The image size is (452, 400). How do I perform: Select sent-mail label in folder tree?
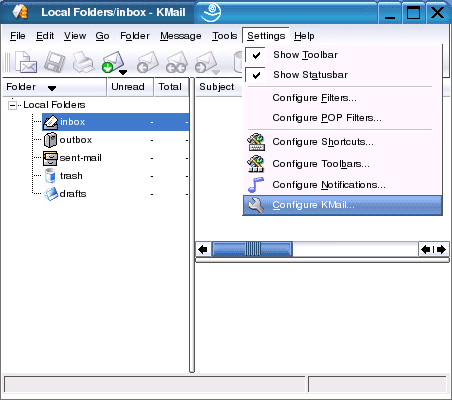(80, 158)
